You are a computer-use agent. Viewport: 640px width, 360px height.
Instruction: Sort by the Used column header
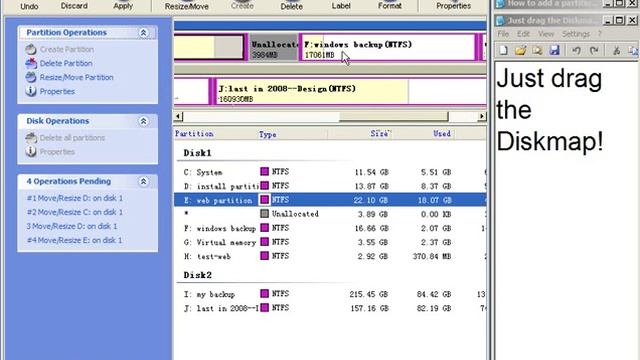442,134
